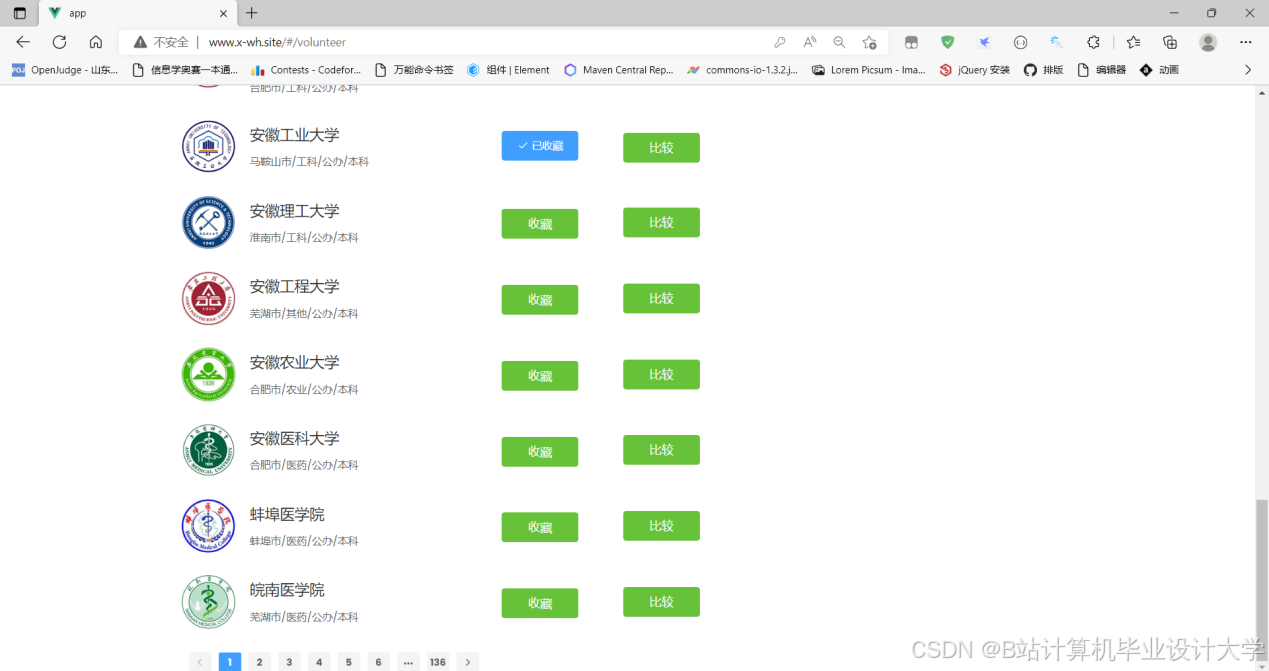Click 比较 for 安徽理工大学
Image resolution: width=1269 pixels, height=671 pixels.
[x=661, y=222]
